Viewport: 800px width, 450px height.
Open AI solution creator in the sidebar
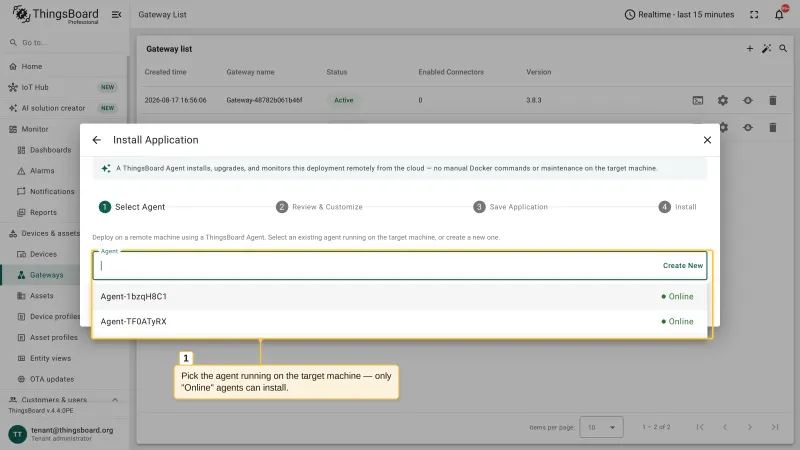click(x=63, y=108)
